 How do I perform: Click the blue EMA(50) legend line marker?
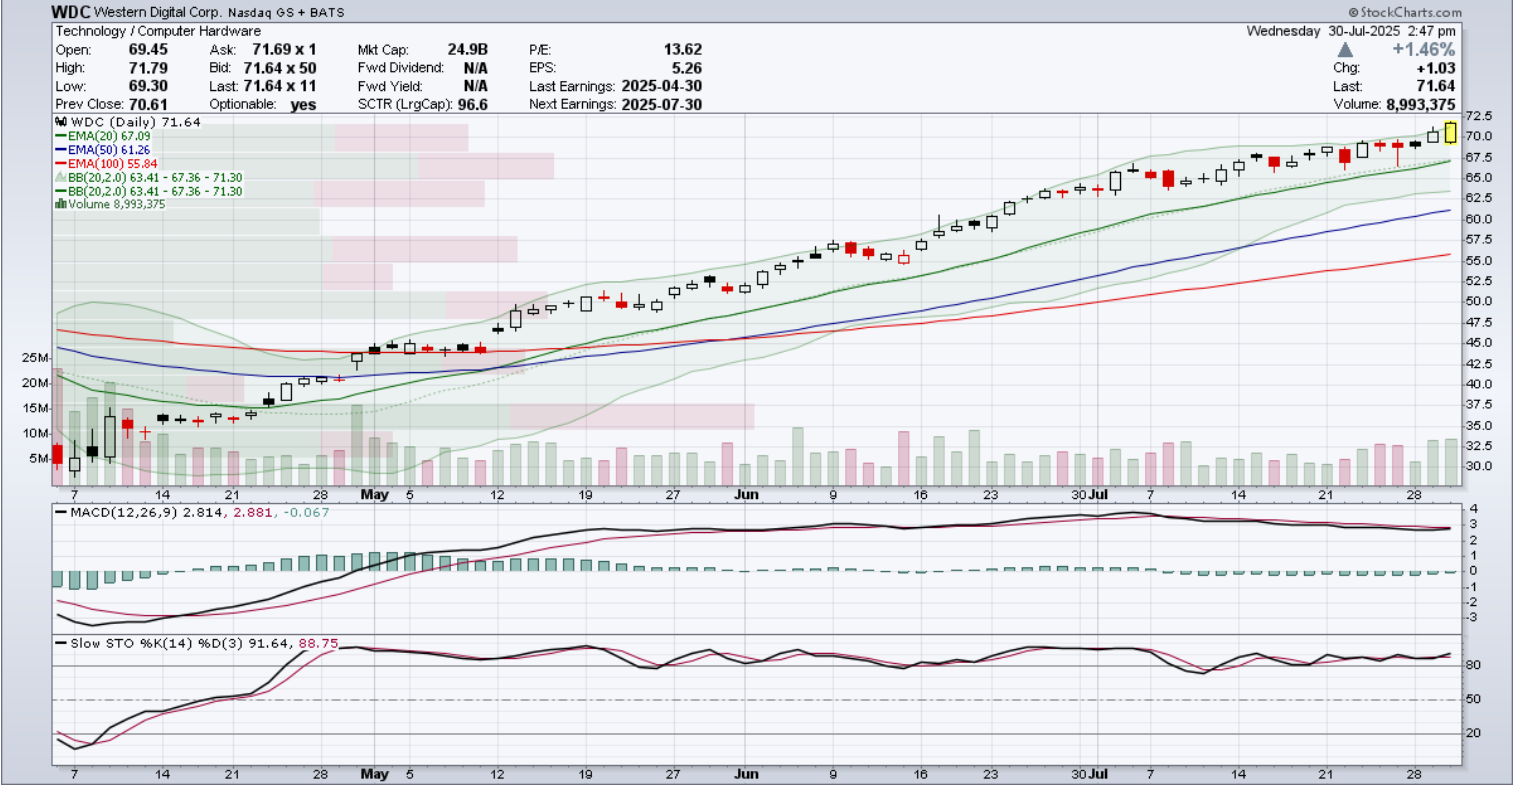(x=60, y=150)
